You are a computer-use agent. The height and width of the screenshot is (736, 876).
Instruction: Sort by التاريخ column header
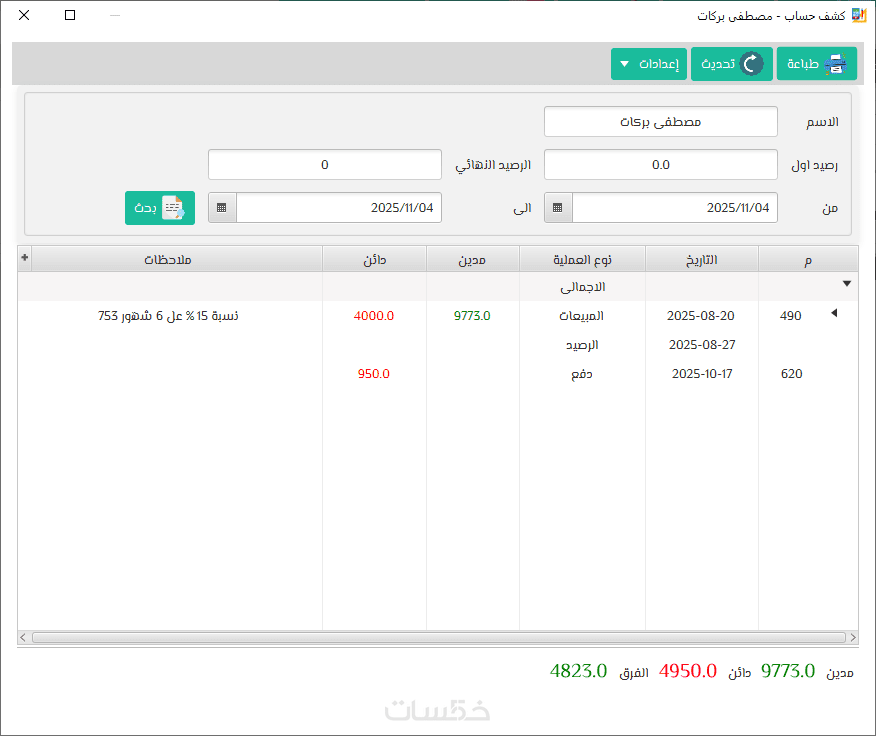coord(702,259)
